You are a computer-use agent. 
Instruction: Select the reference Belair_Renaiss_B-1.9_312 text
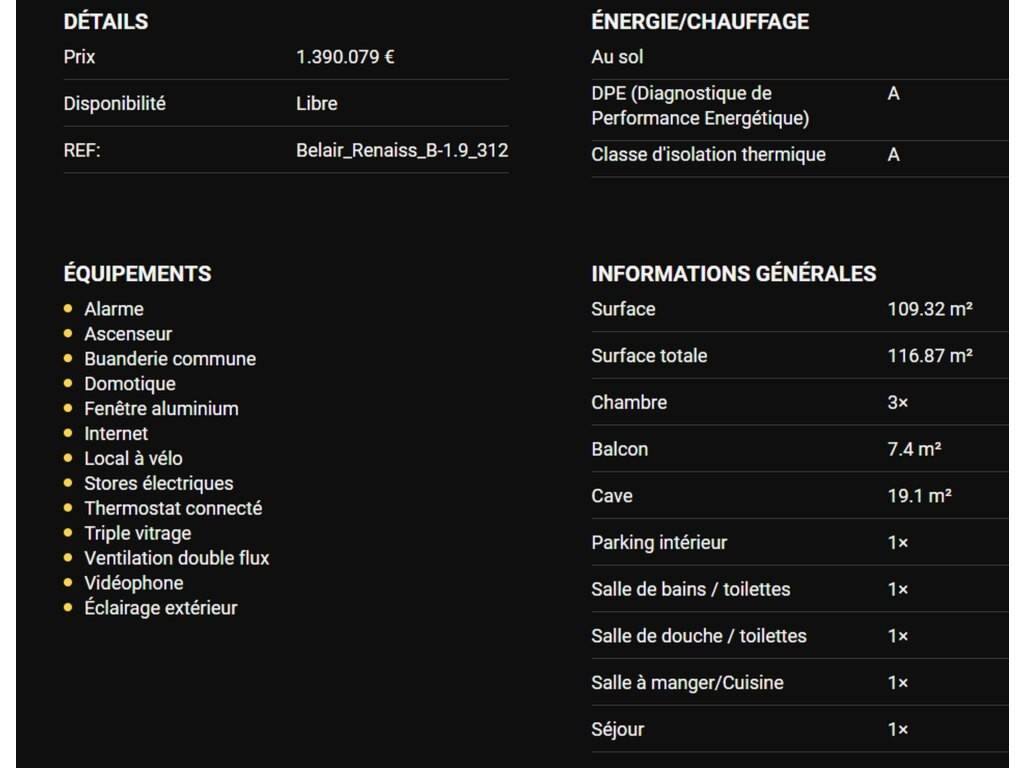(402, 150)
